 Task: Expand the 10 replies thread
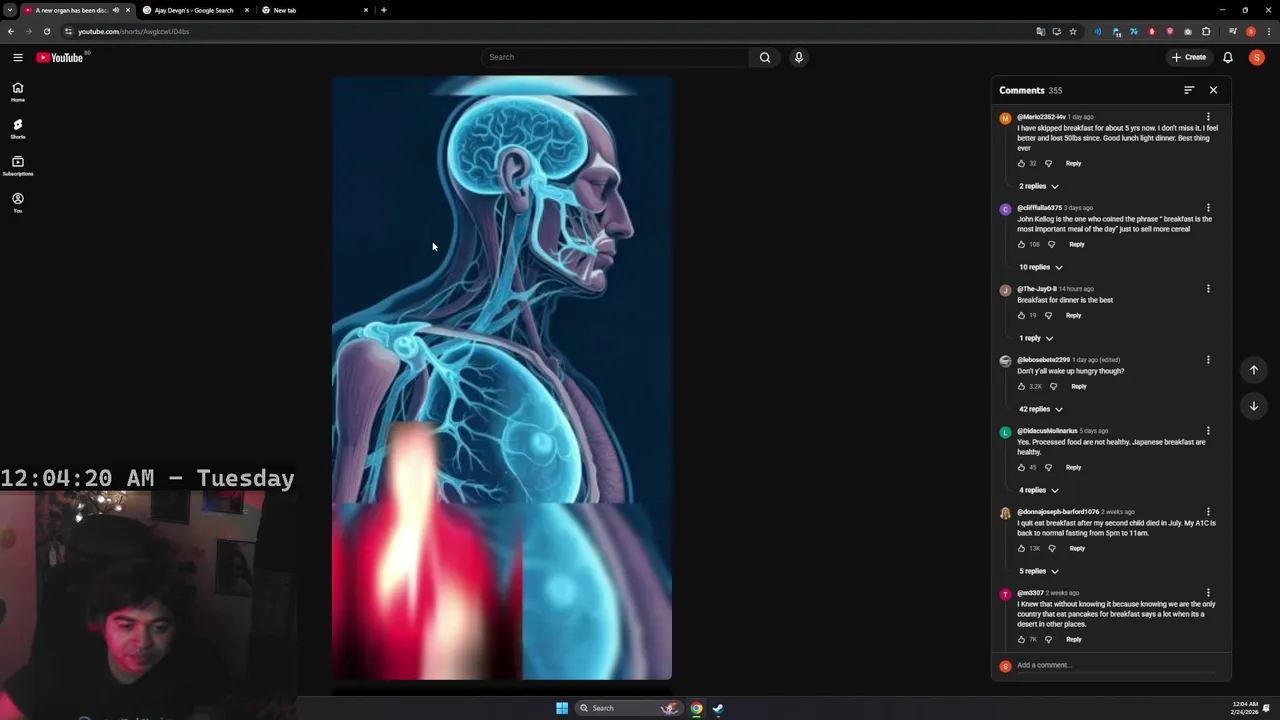pos(1041,267)
